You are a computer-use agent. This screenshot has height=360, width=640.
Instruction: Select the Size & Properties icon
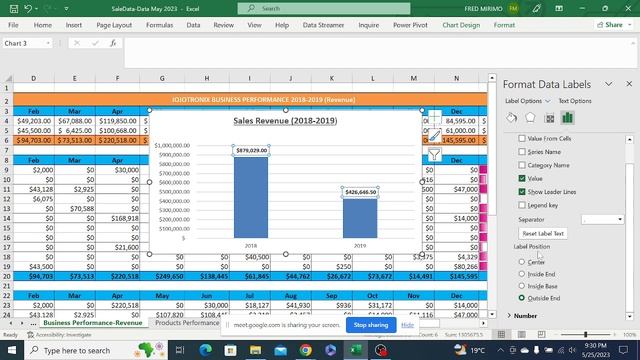tap(550, 118)
